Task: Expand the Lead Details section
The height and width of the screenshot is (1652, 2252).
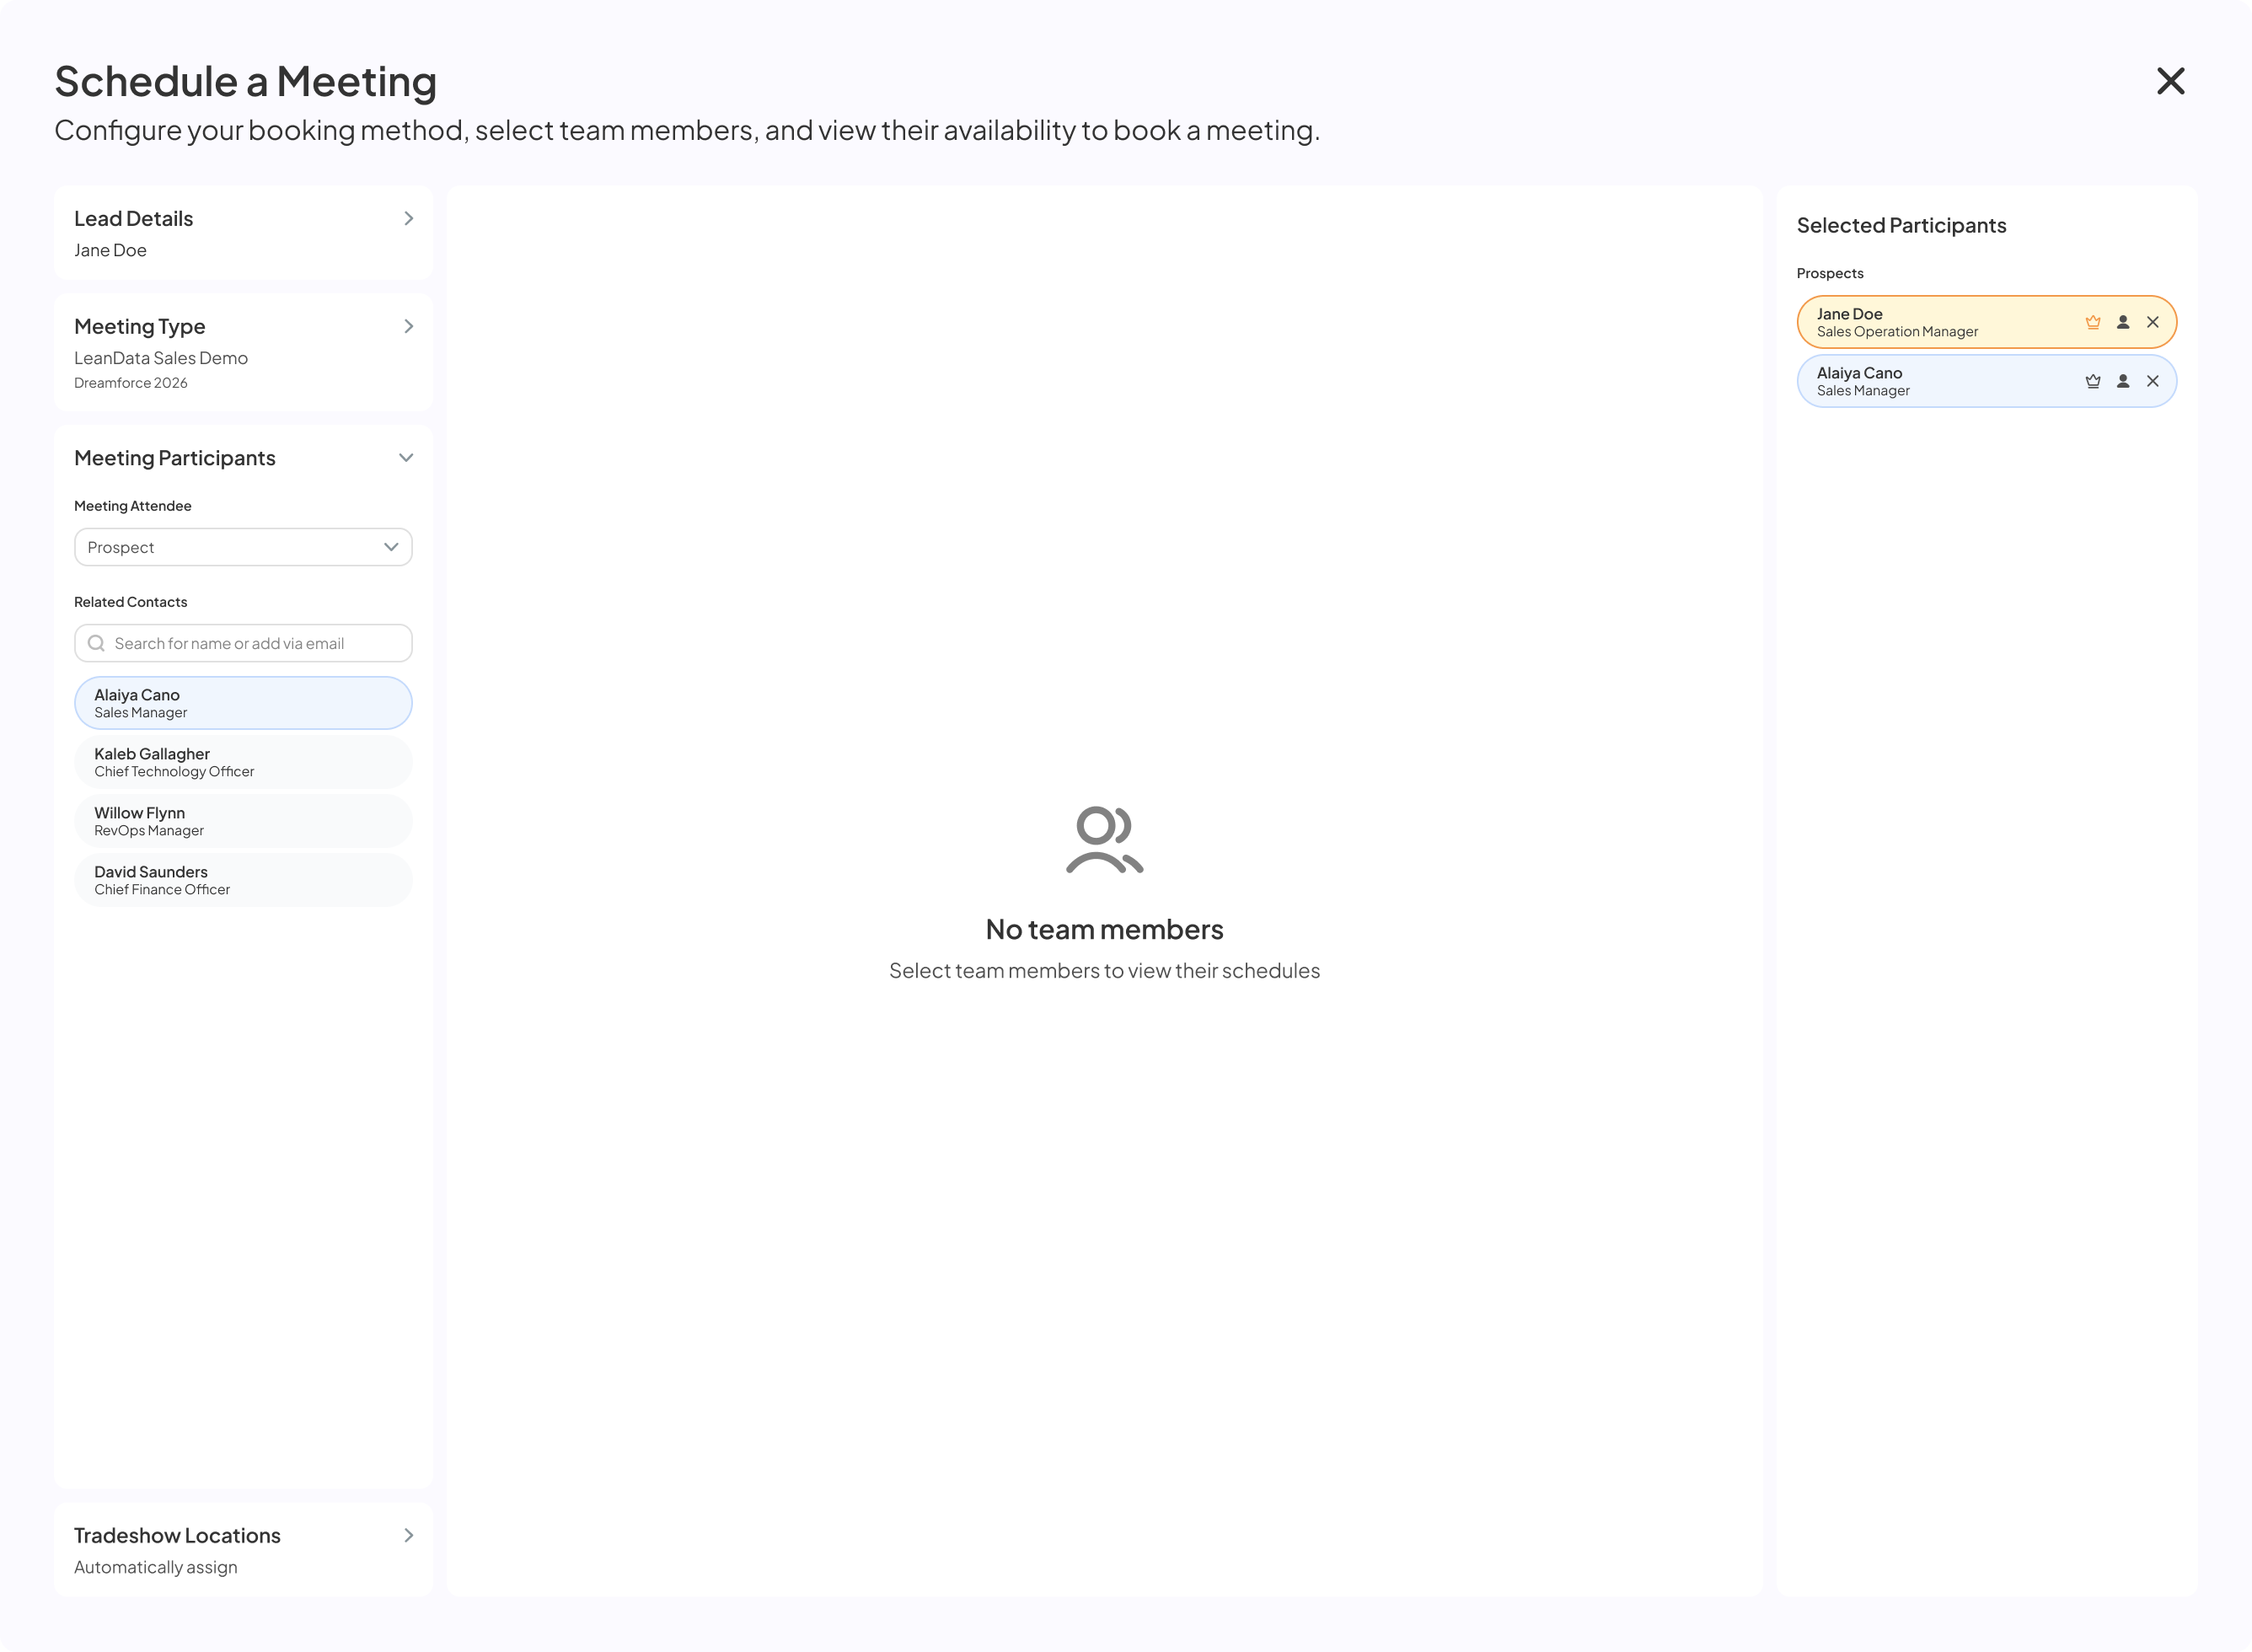Action: tap(408, 219)
